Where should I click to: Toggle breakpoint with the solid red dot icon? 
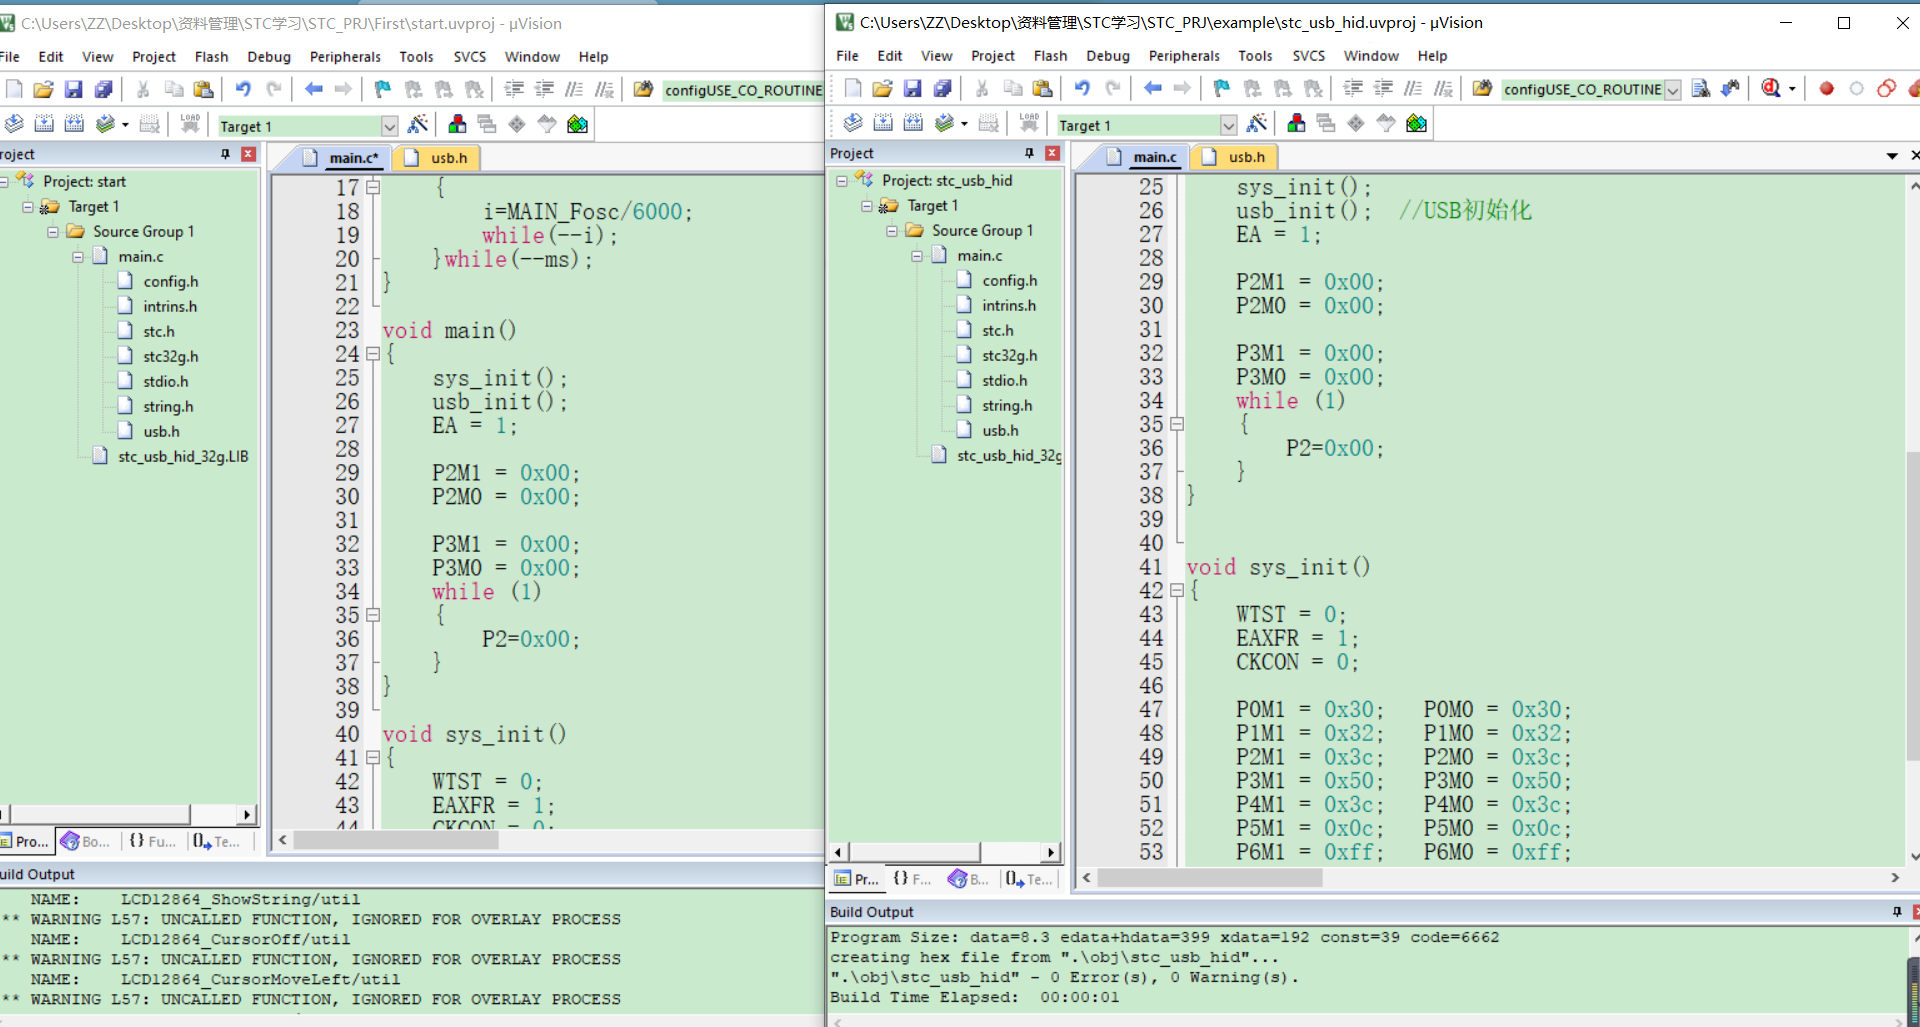coord(1826,89)
